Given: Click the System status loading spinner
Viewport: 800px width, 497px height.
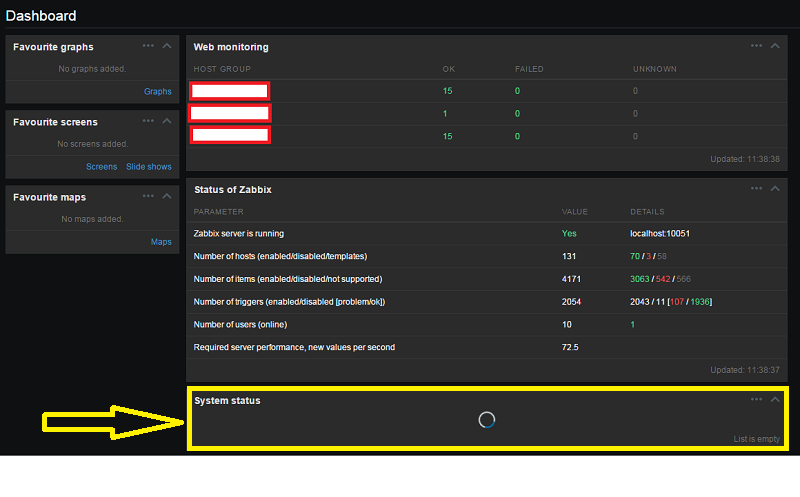Looking at the screenshot, I should click(487, 420).
